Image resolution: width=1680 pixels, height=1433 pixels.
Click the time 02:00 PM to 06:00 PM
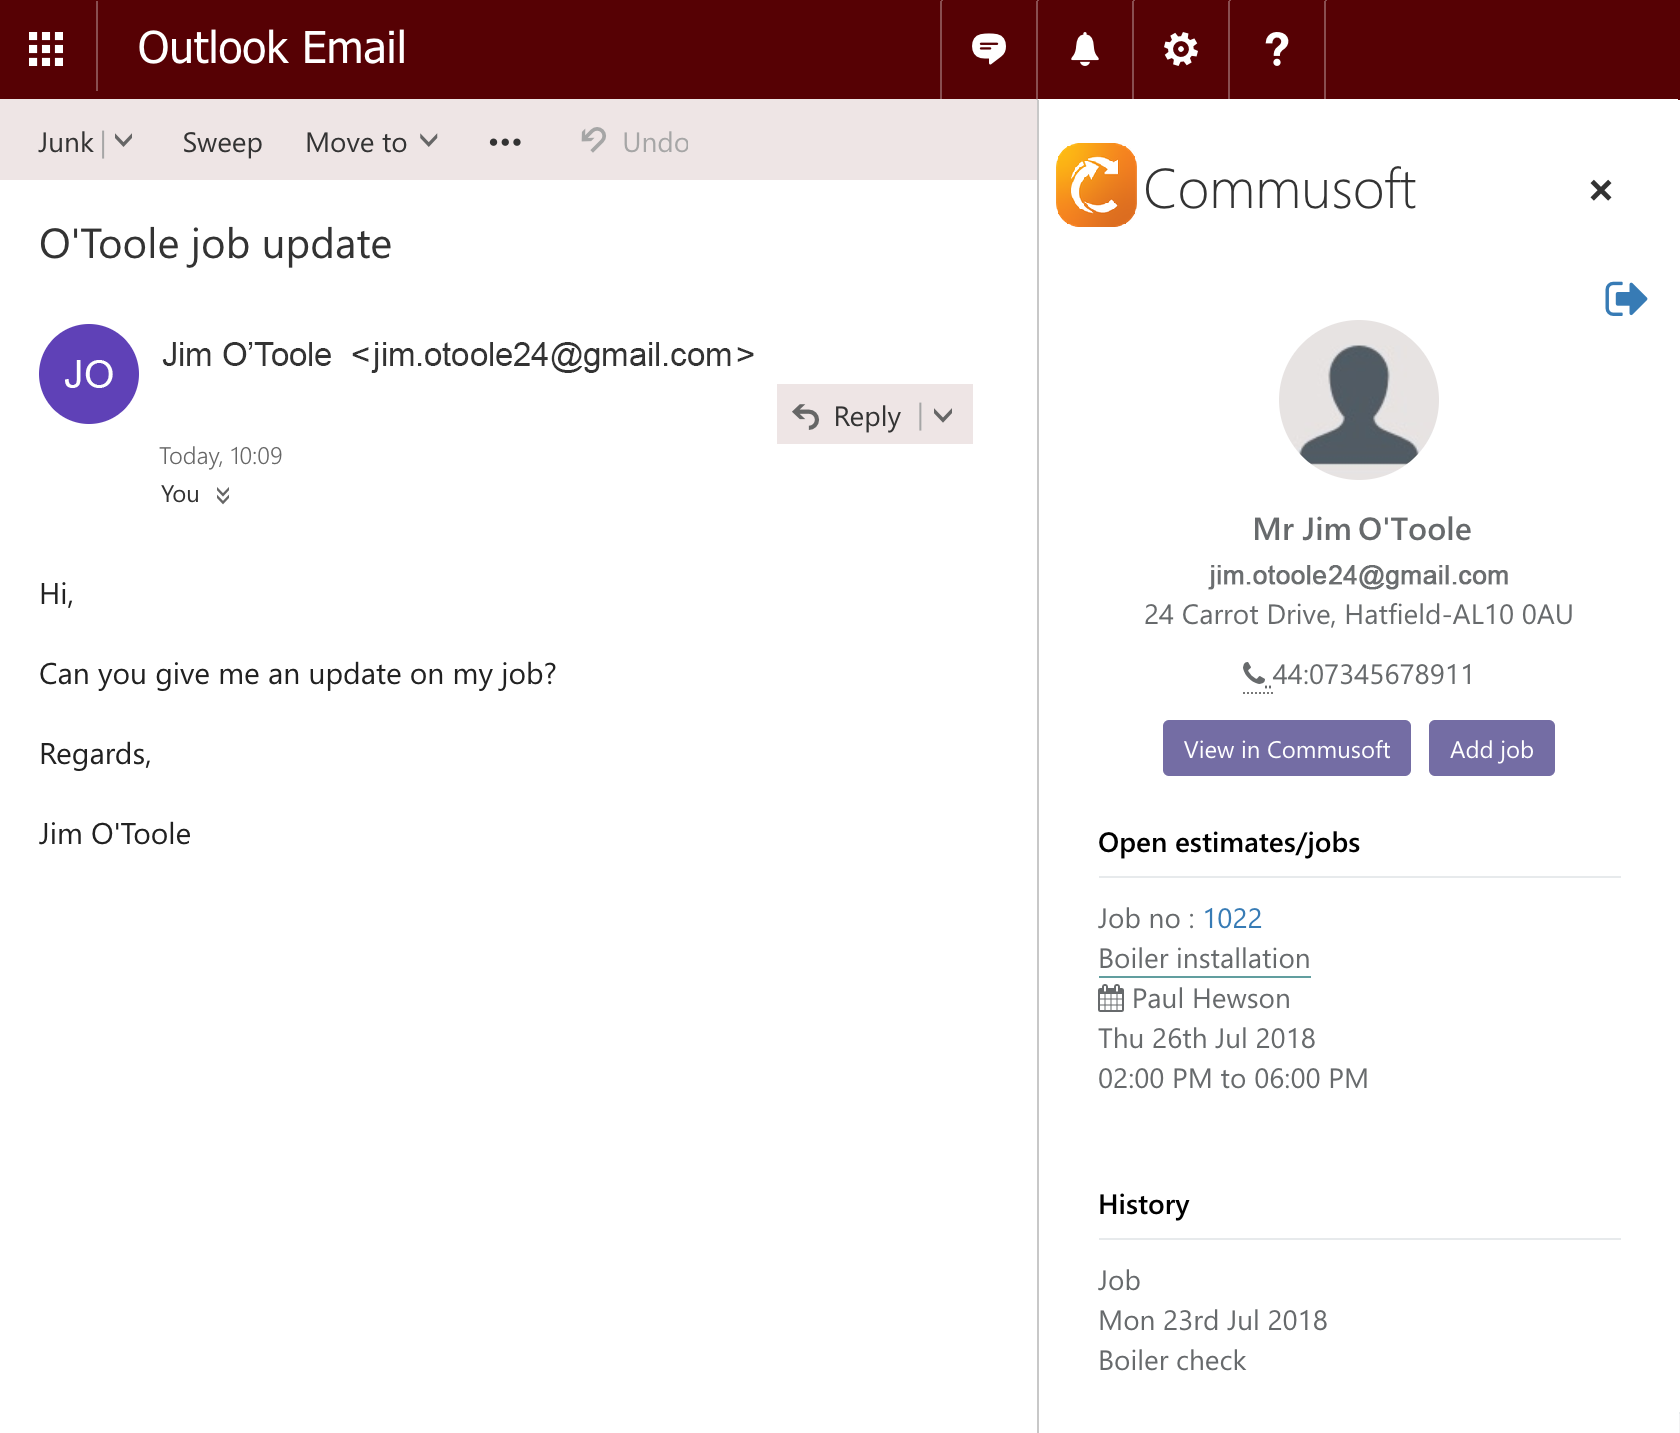[1233, 1079]
